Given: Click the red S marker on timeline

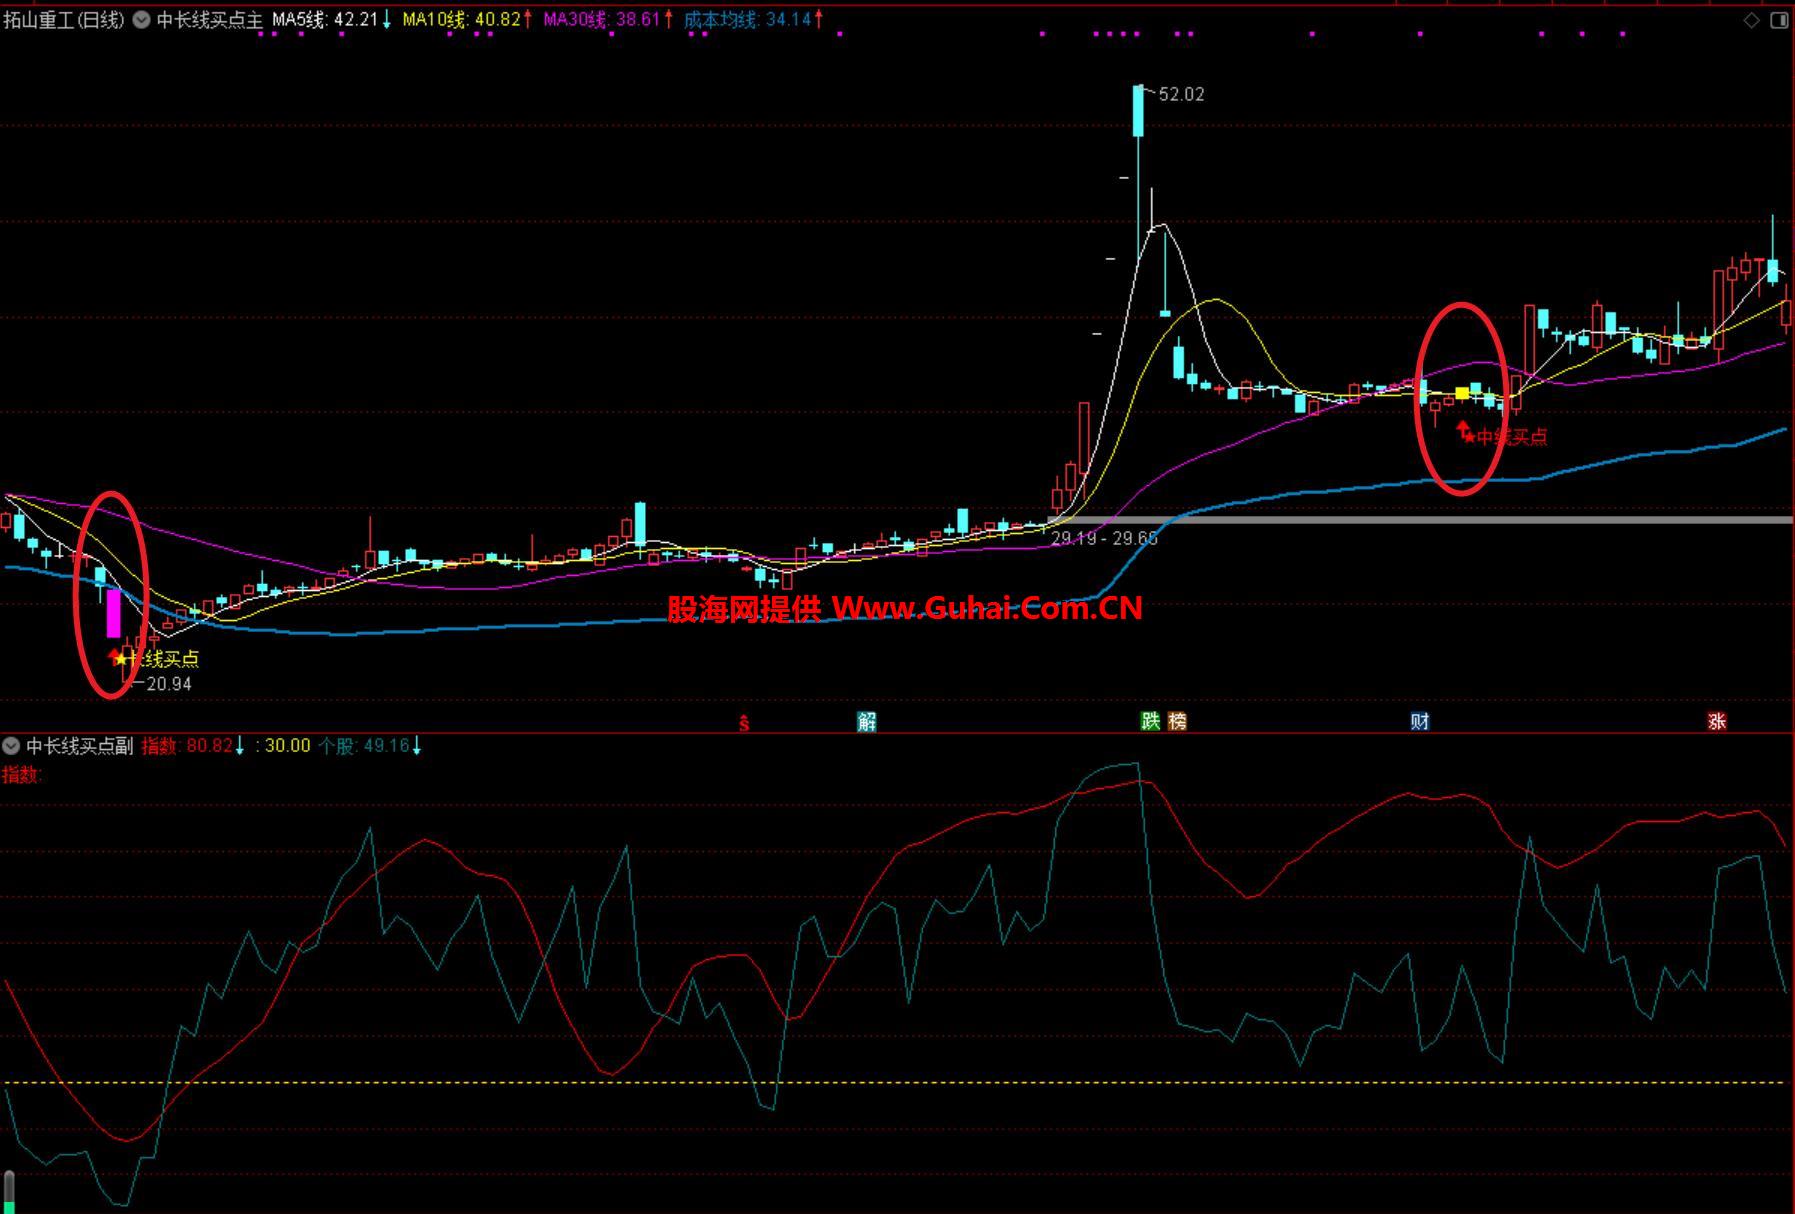Looking at the screenshot, I should 744,722.
